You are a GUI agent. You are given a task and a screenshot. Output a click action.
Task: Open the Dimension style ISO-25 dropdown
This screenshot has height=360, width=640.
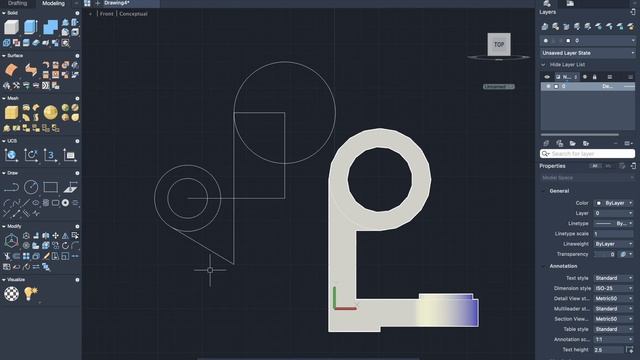click(614, 288)
